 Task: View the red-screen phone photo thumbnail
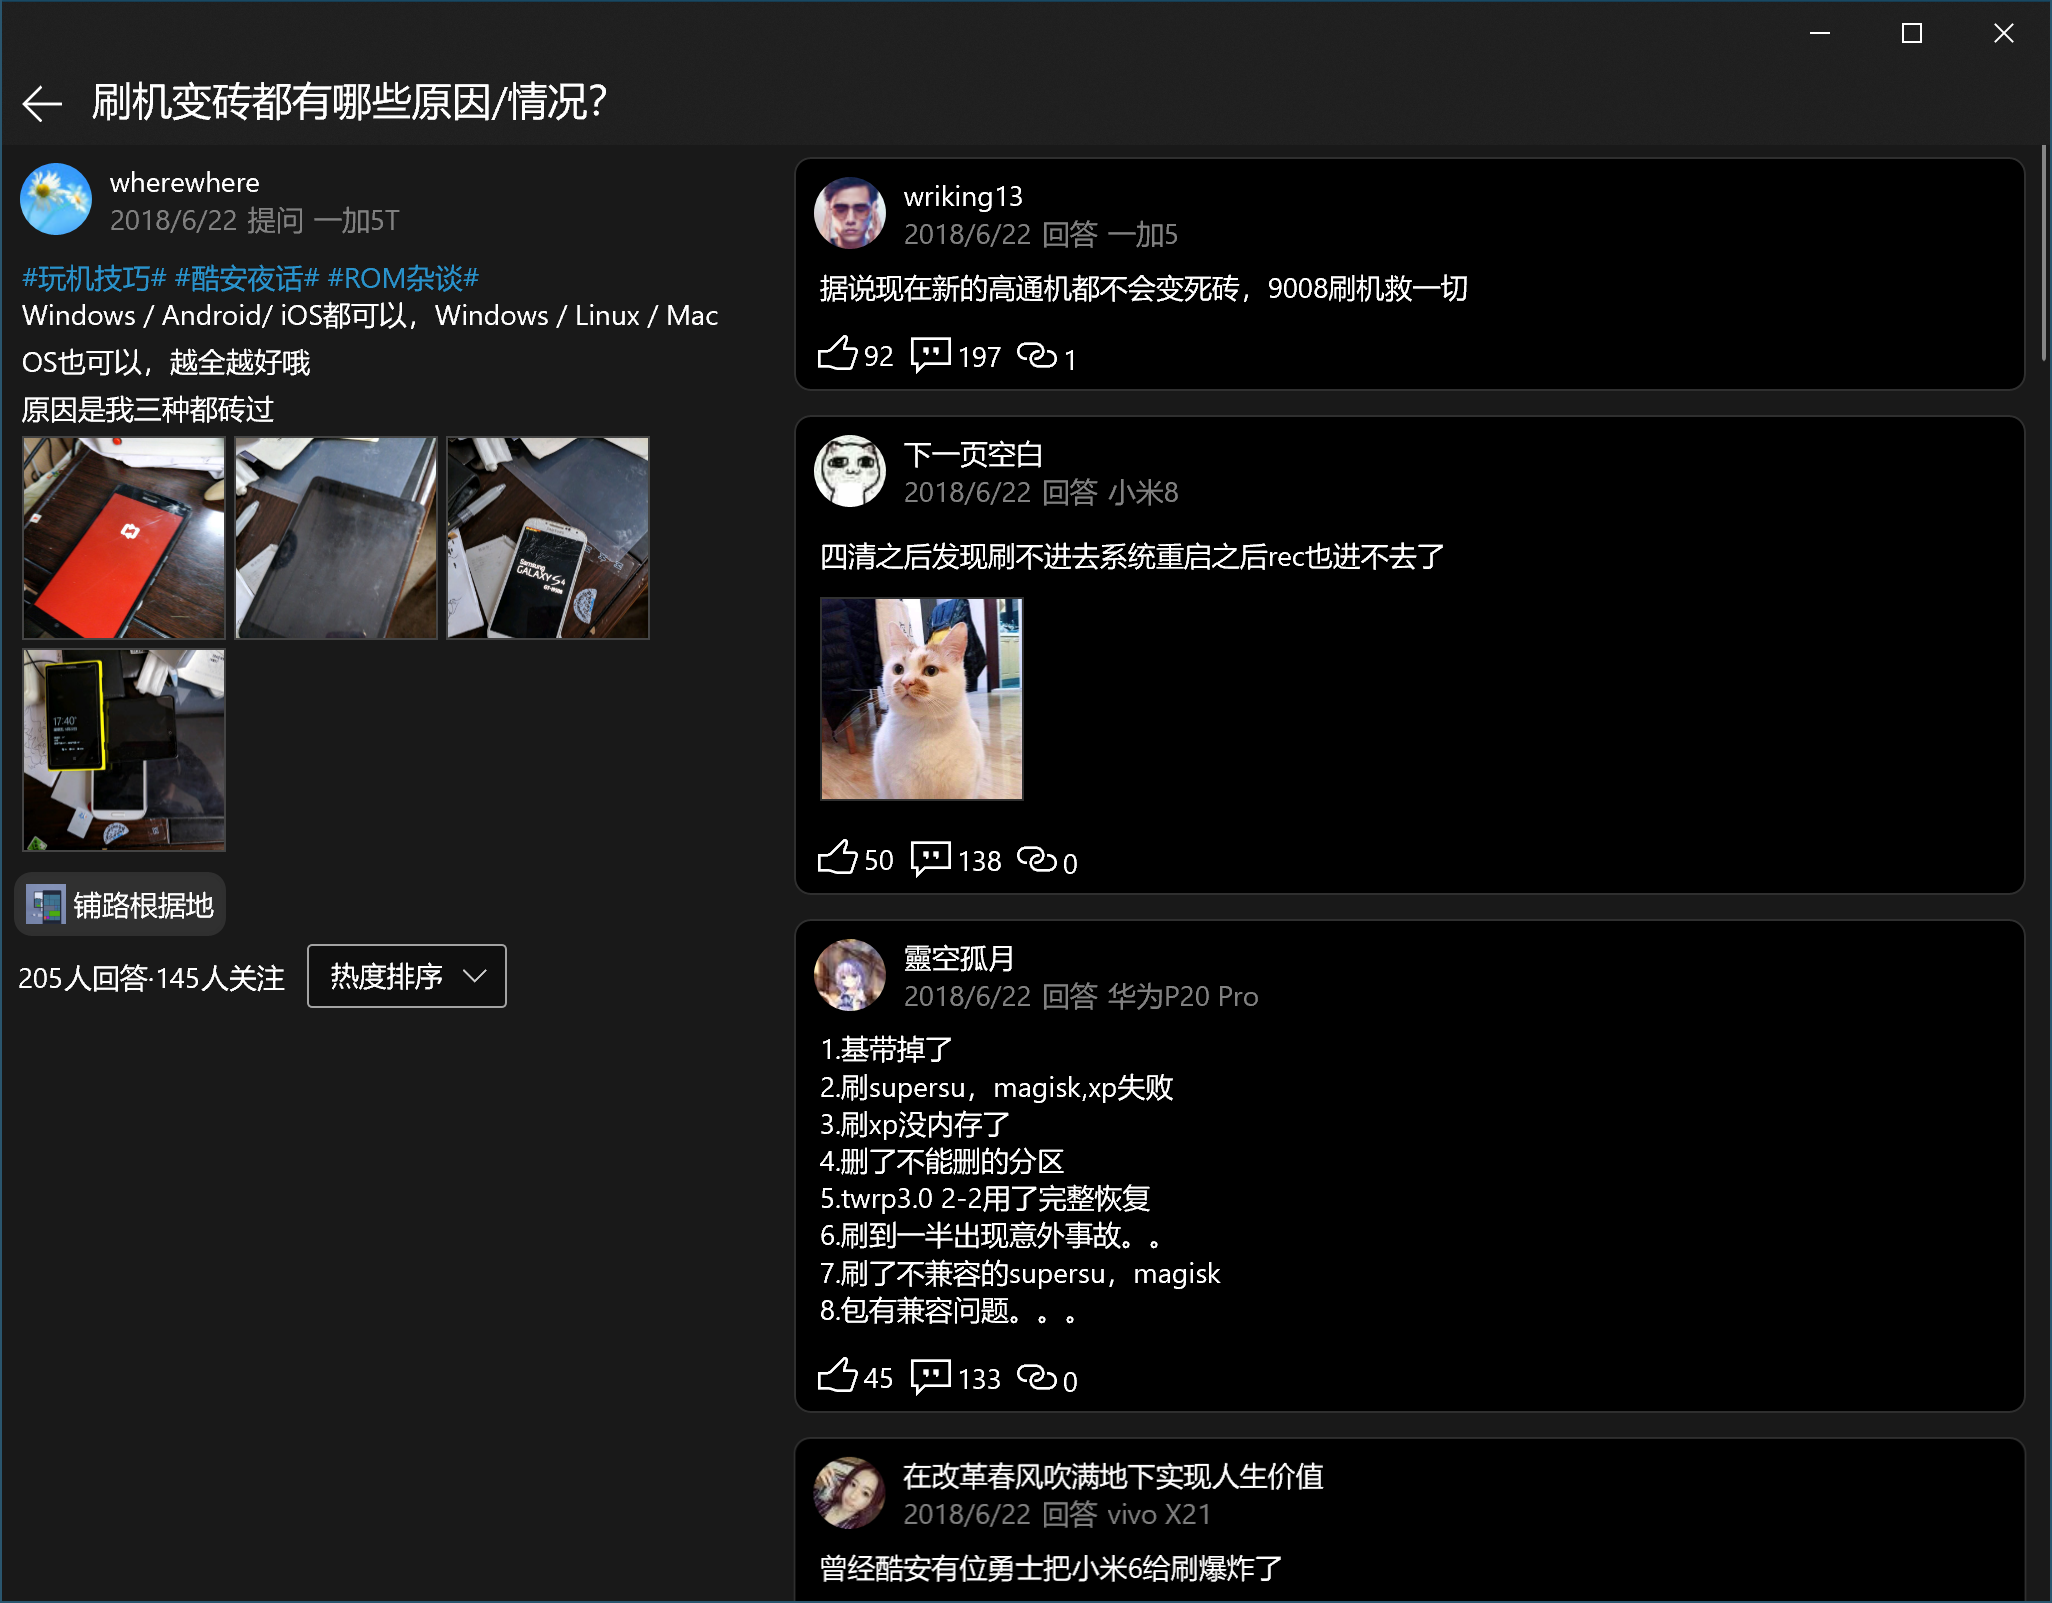click(124, 538)
